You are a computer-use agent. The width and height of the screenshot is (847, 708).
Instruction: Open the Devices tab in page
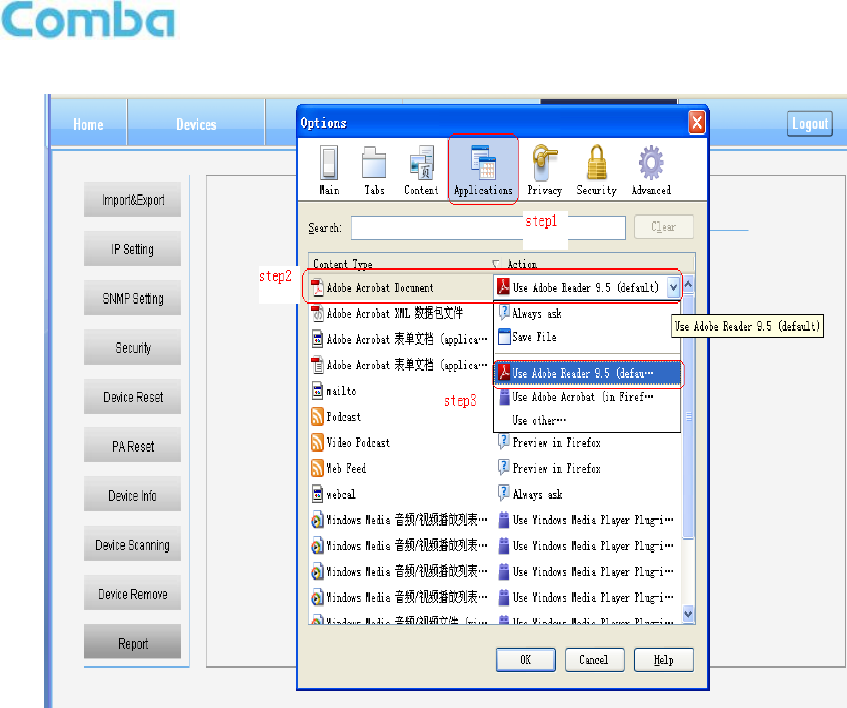(x=196, y=124)
